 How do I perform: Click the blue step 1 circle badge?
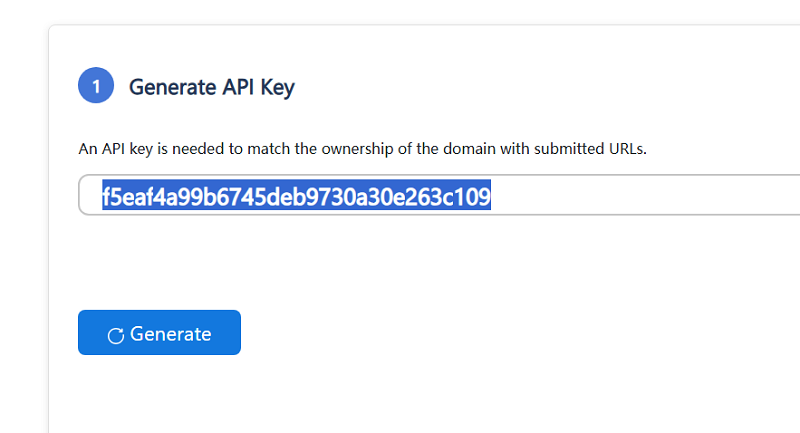click(96, 86)
